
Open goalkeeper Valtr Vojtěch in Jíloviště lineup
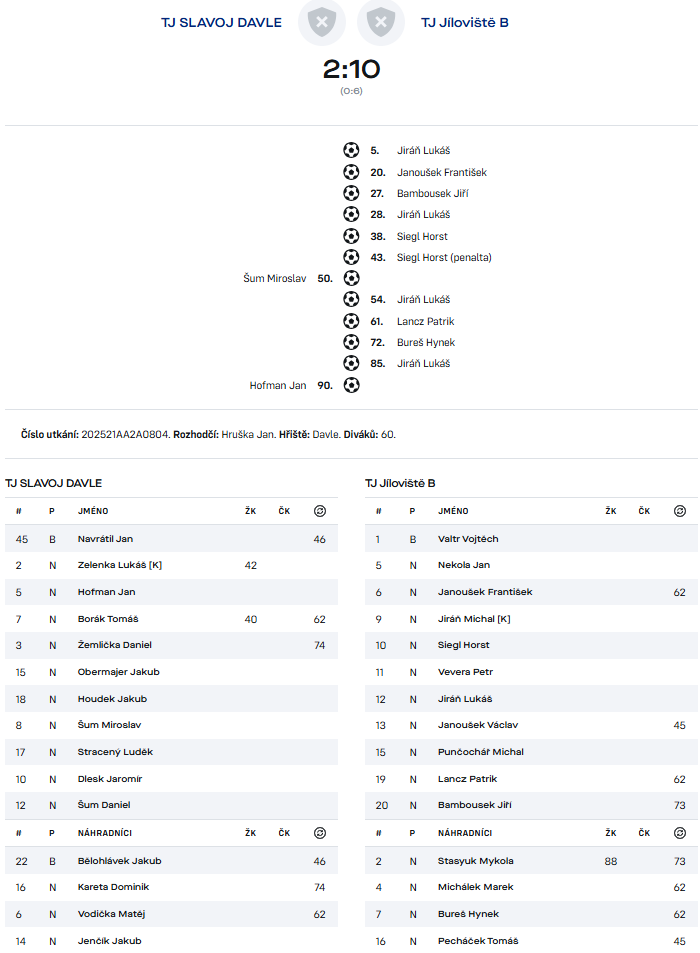[468, 539]
